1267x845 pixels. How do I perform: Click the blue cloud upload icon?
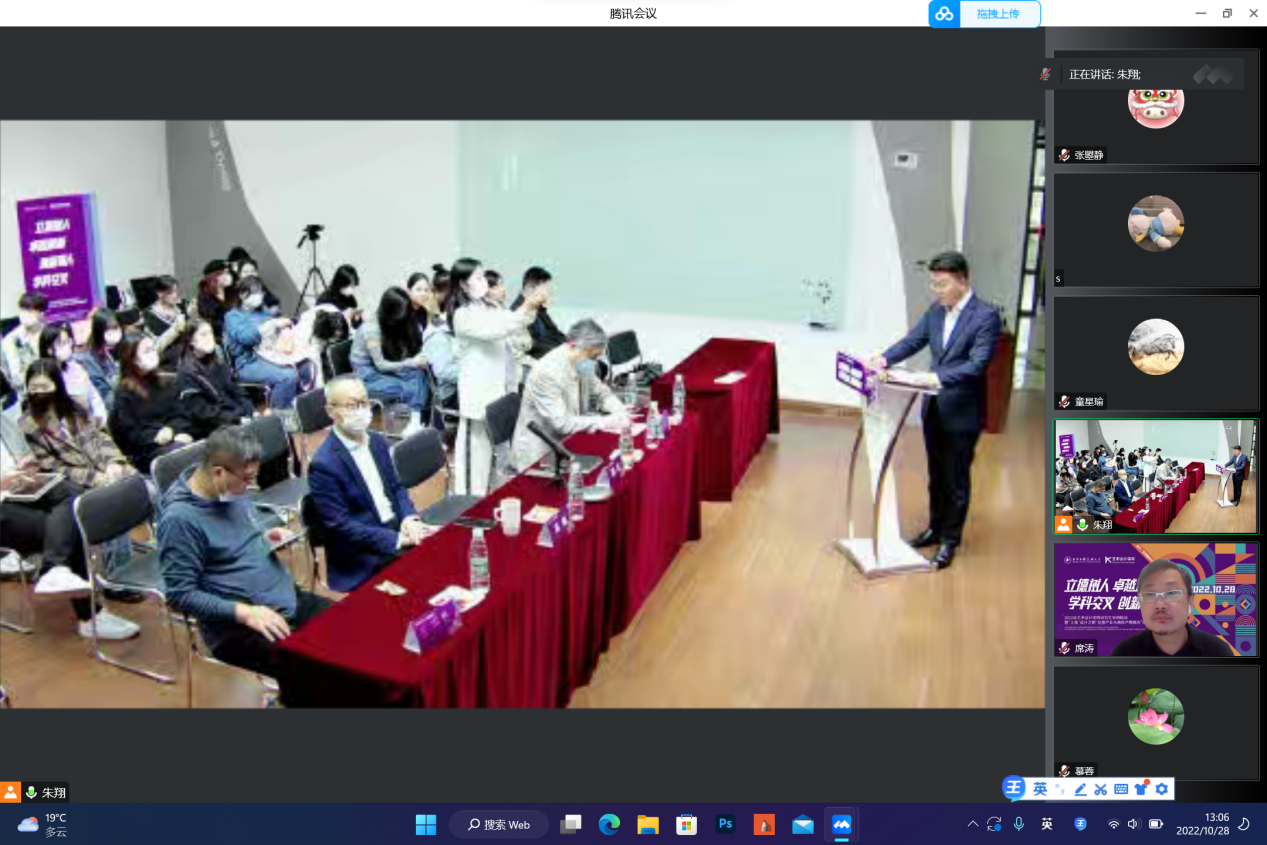[944, 14]
